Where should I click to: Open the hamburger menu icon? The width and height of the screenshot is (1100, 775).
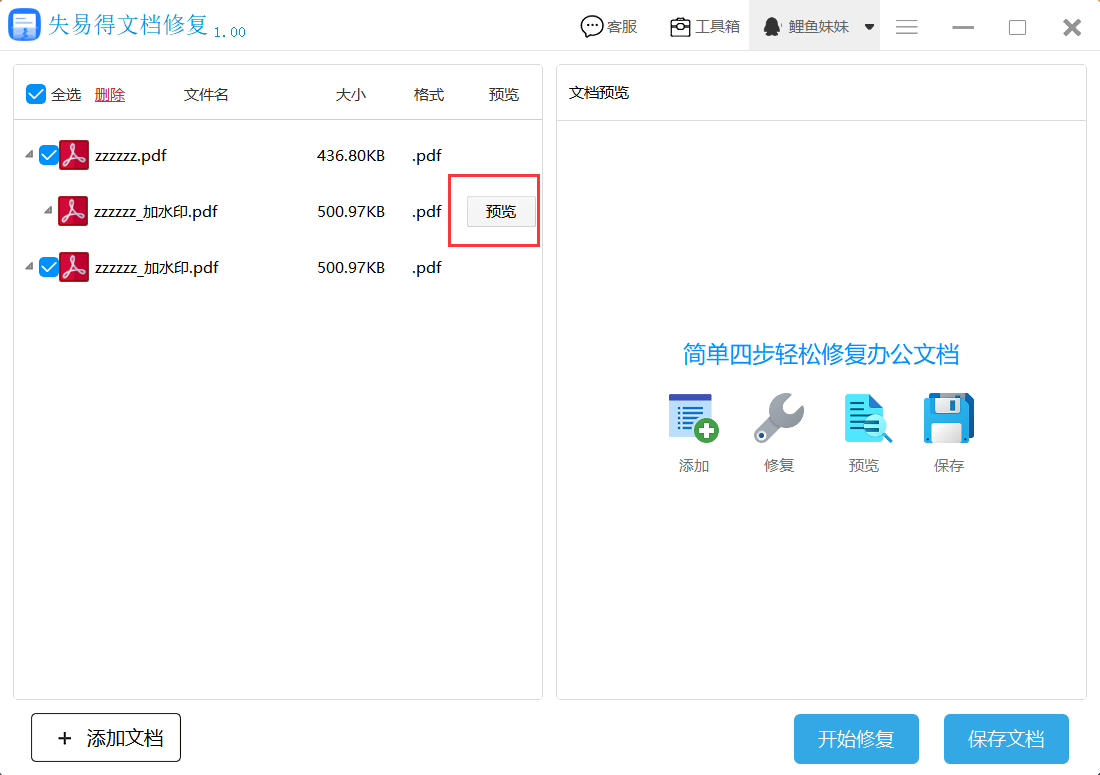click(906, 27)
